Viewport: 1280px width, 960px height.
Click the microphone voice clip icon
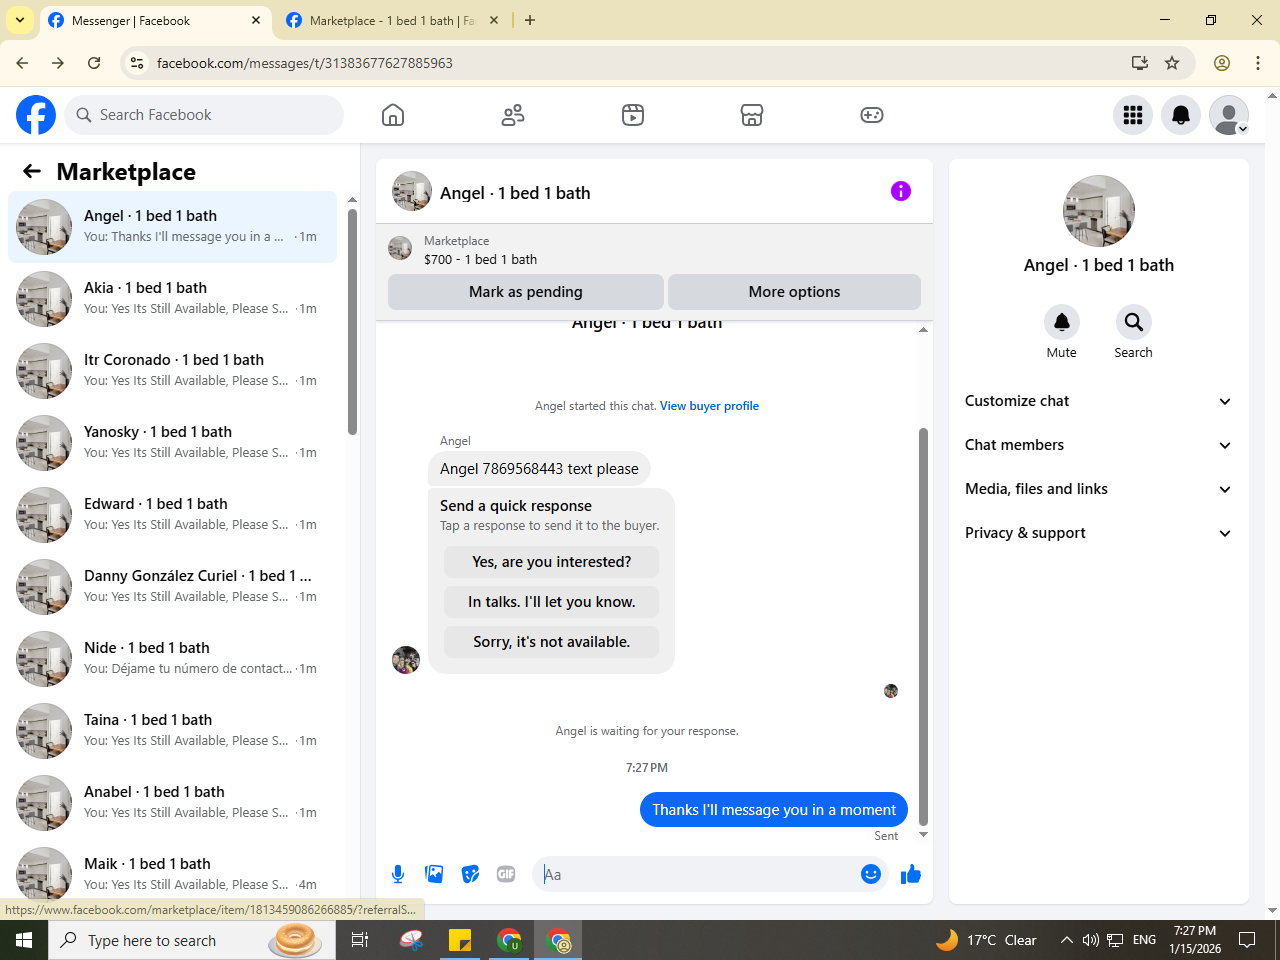398,874
